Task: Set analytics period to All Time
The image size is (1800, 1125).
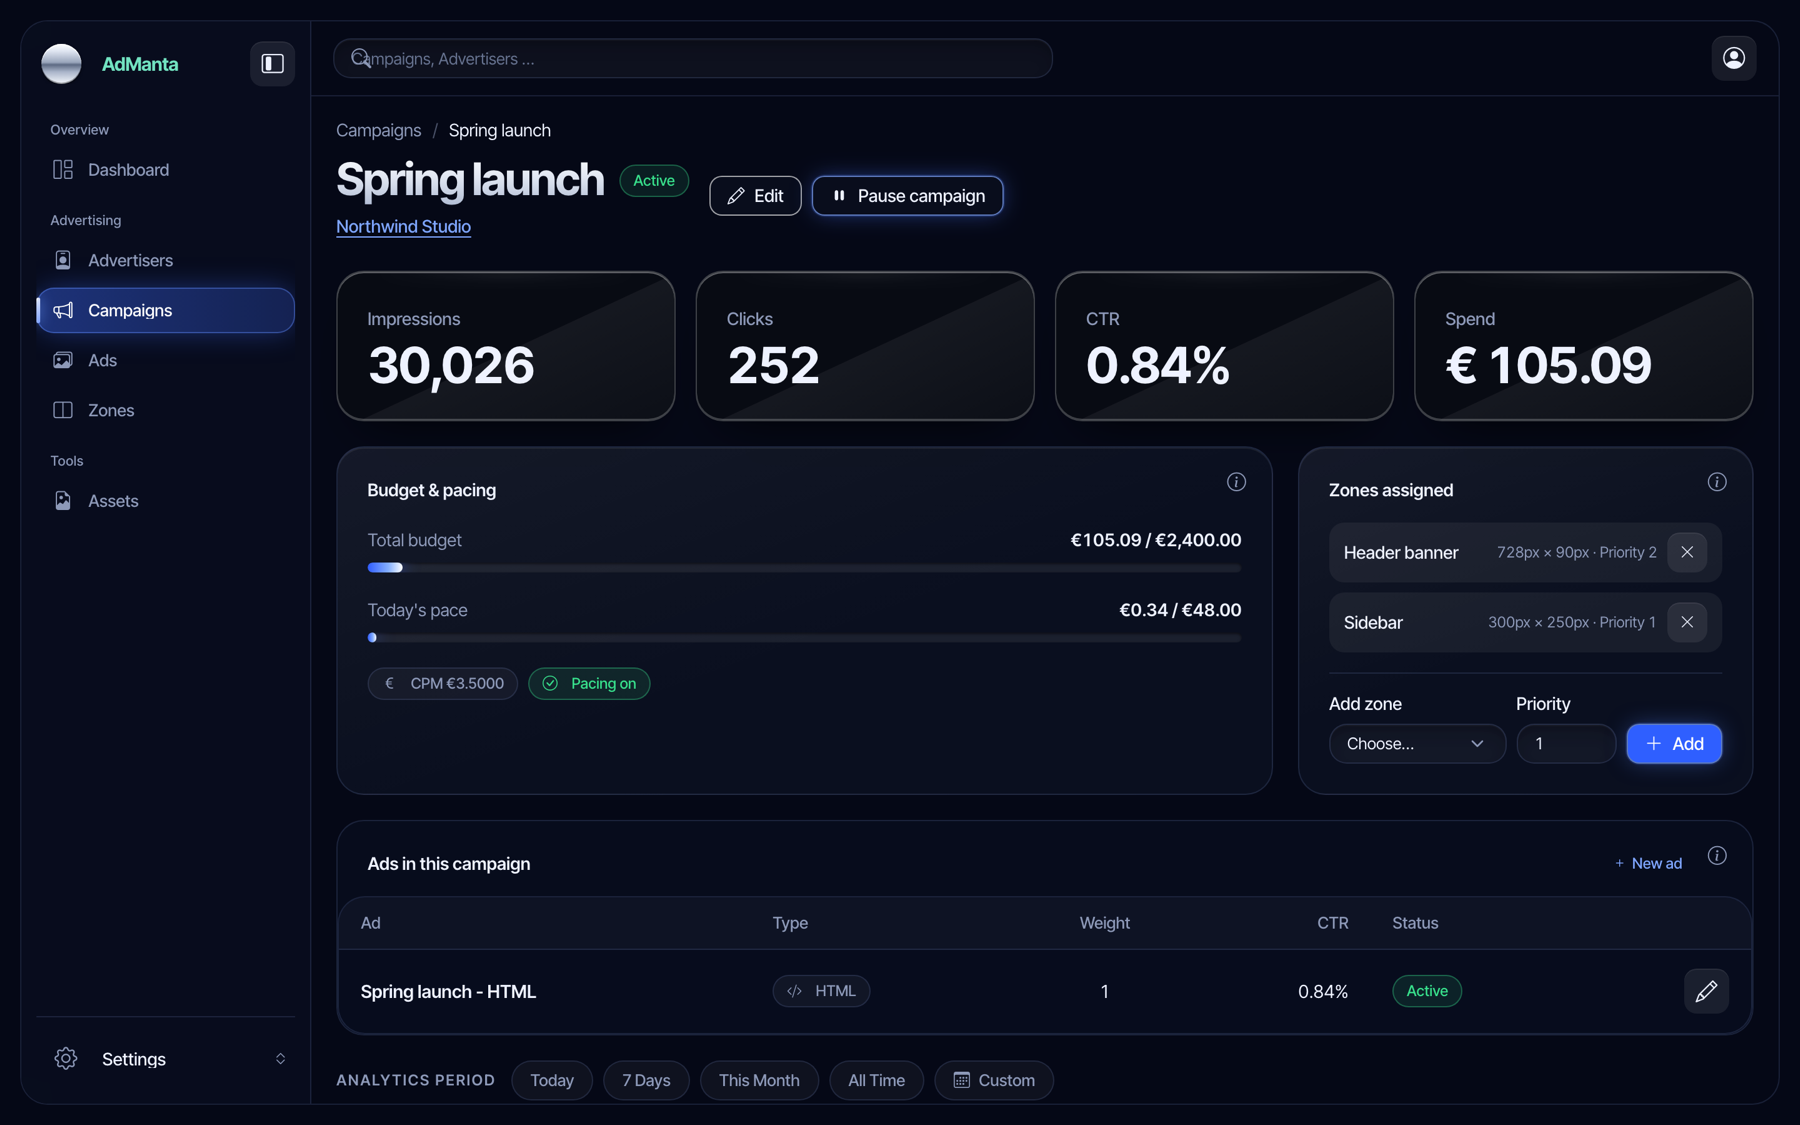Action: (x=876, y=1080)
